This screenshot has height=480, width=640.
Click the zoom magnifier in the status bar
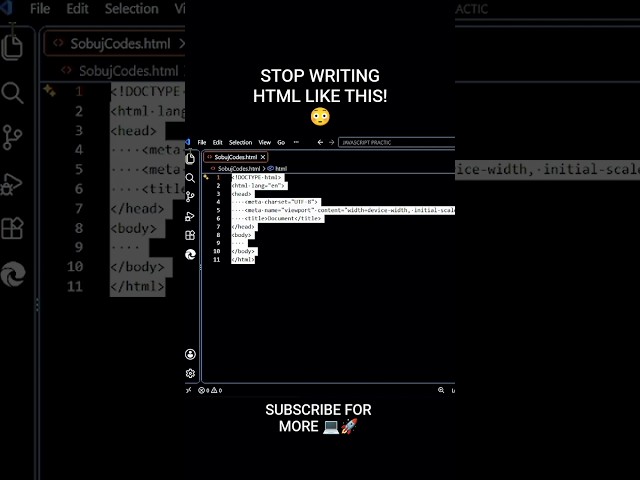pyautogui.click(x=441, y=390)
